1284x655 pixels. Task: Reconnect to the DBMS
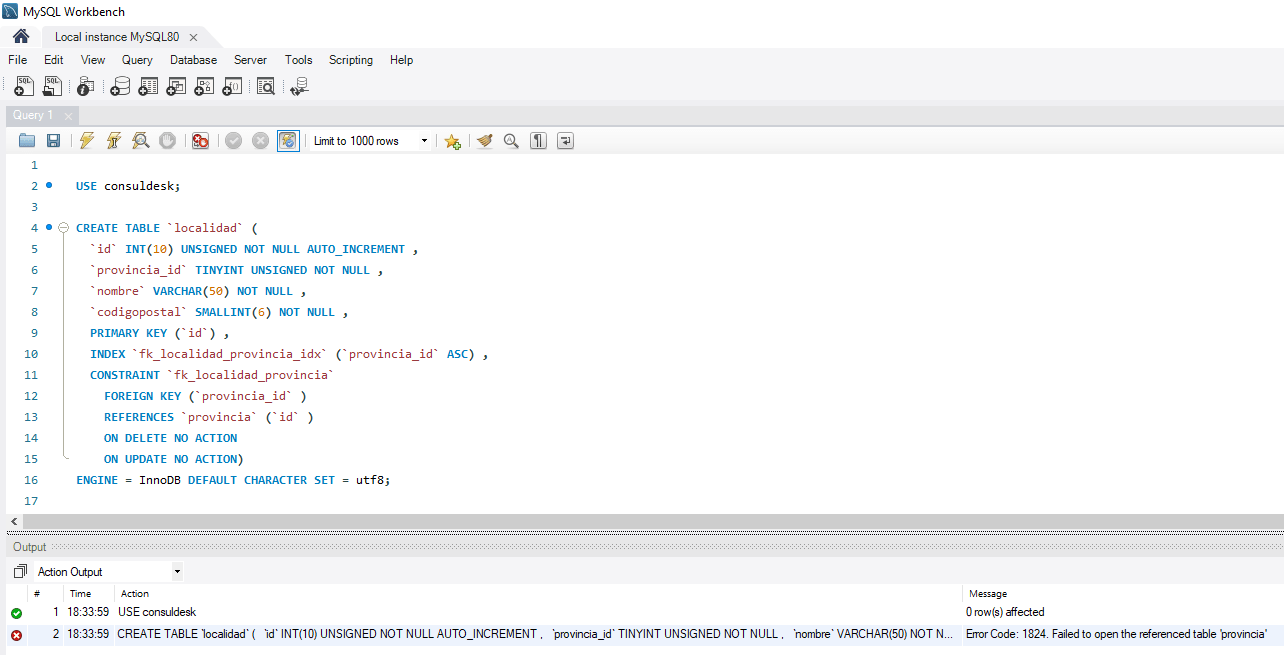click(x=299, y=86)
